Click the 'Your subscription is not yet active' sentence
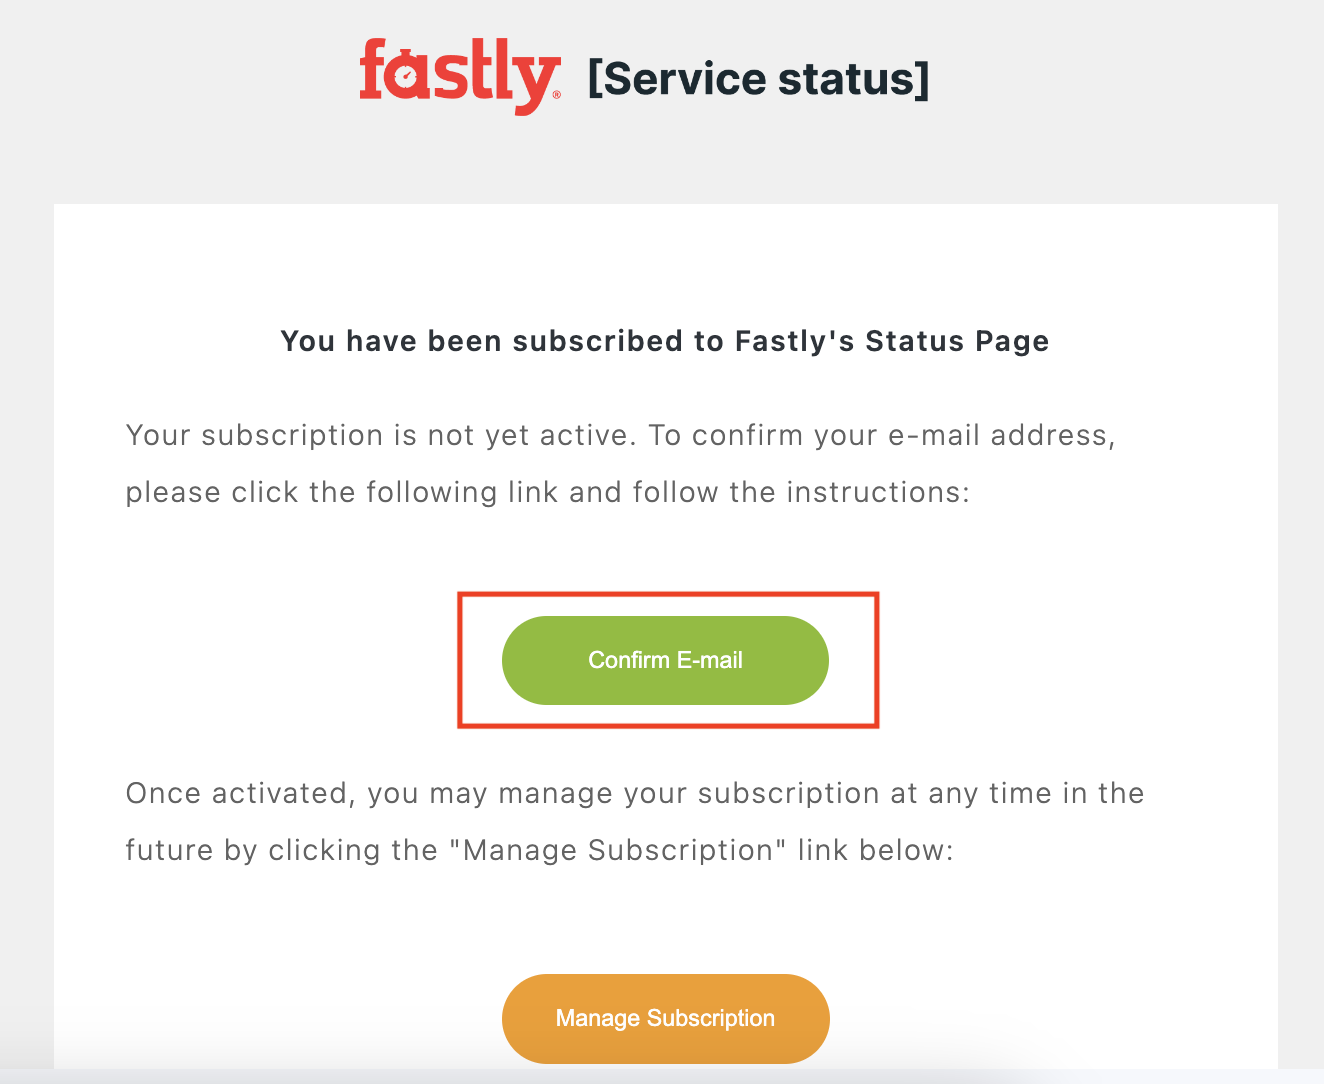Screen dimensions: 1324x1084 [380, 435]
